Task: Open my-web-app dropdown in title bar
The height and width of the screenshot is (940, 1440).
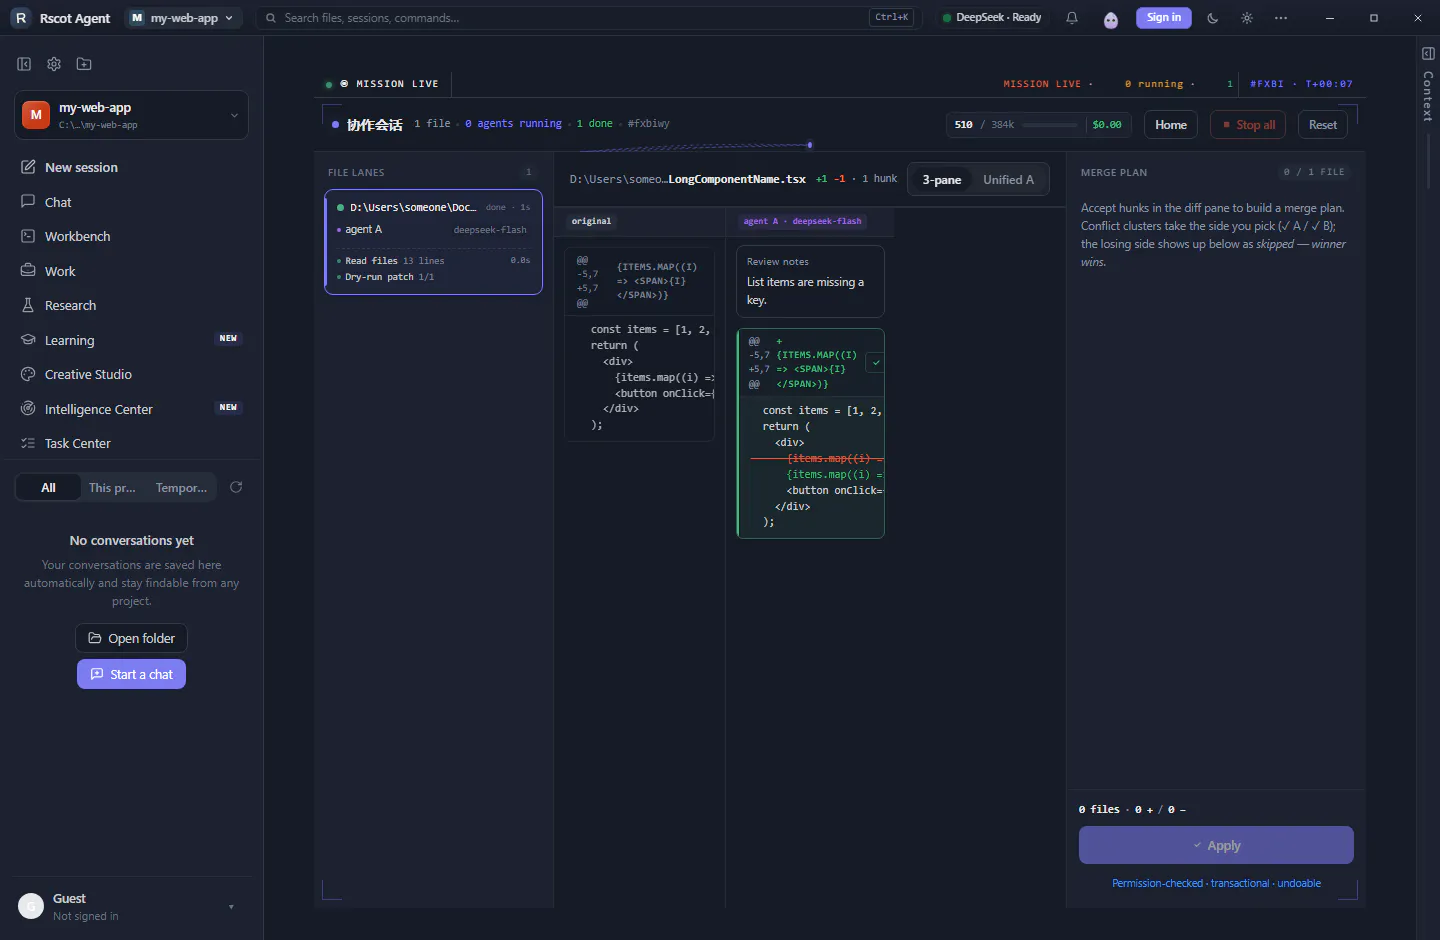Action: pos(184,18)
